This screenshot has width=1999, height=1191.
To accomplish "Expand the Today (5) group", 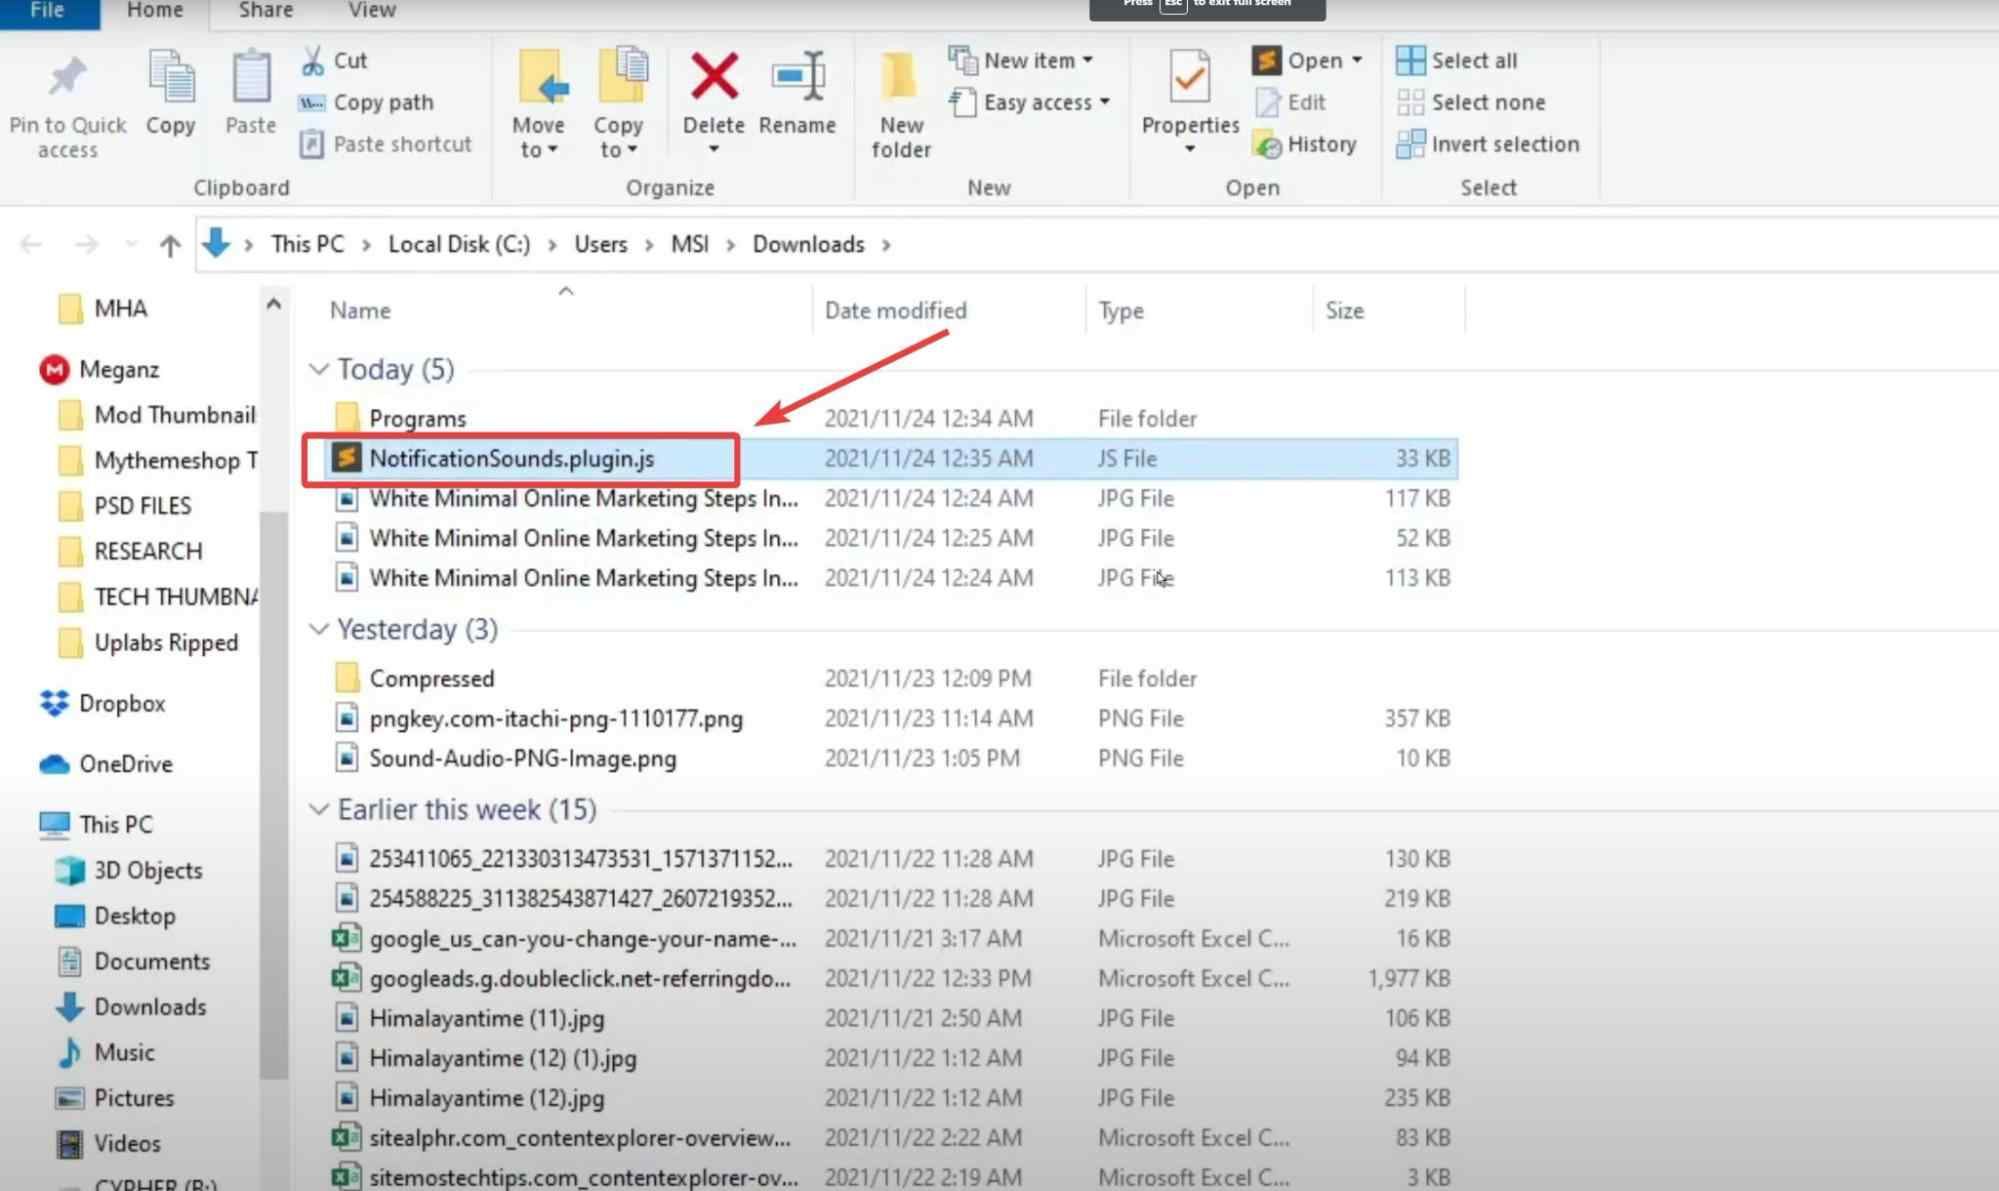I will point(316,369).
